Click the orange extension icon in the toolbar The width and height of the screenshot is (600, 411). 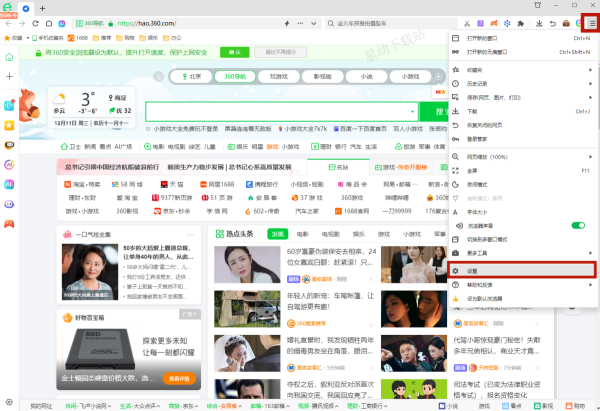pos(494,23)
